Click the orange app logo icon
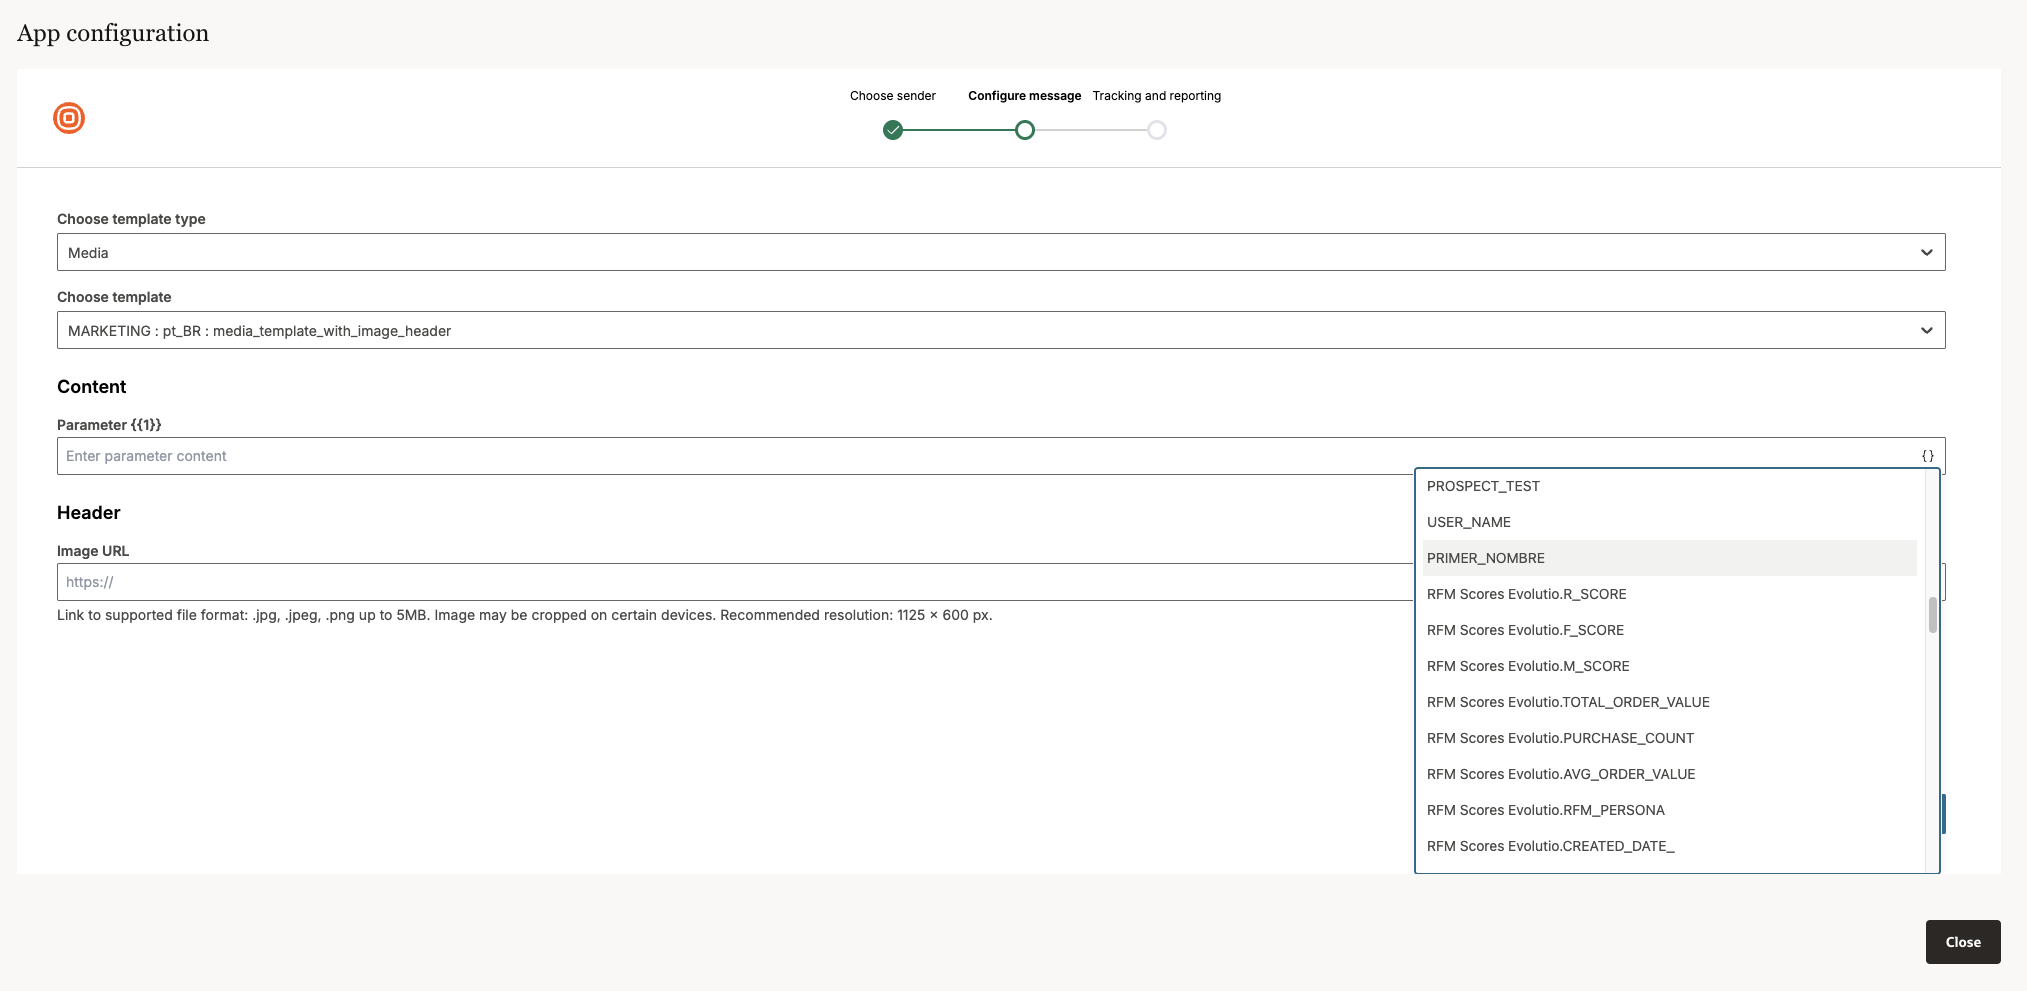Image resolution: width=2027 pixels, height=991 pixels. 68,118
